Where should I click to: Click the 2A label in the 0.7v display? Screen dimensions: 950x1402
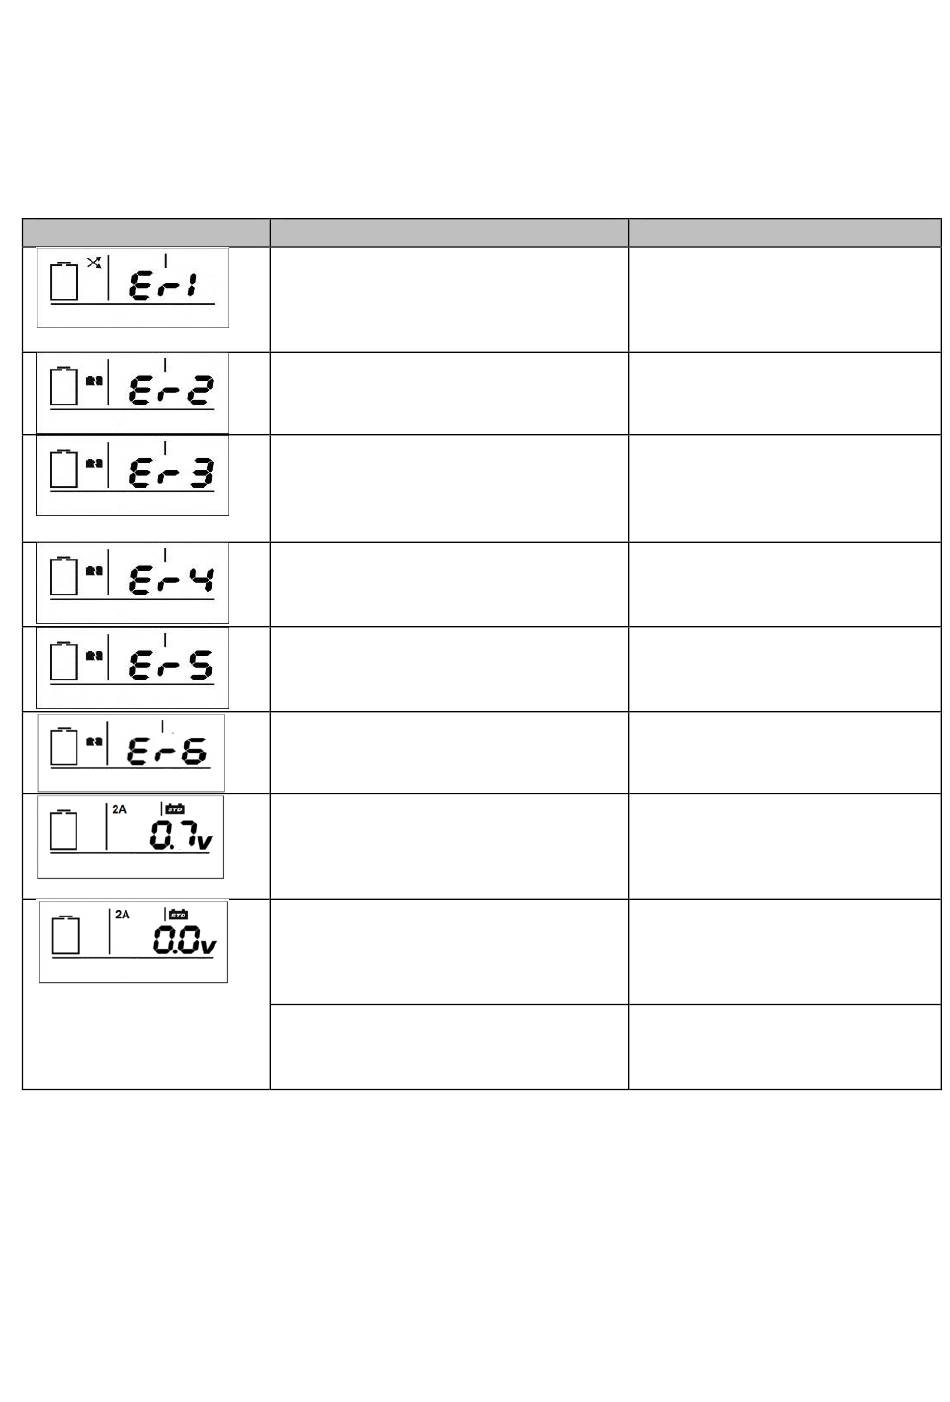tap(119, 809)
